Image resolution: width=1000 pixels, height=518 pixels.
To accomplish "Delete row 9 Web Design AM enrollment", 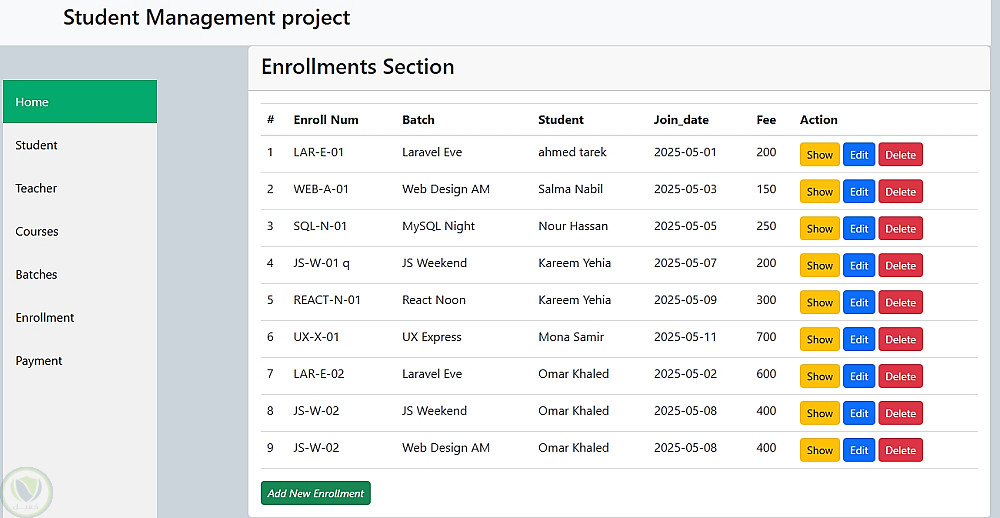I will click(x=900, y=451).
